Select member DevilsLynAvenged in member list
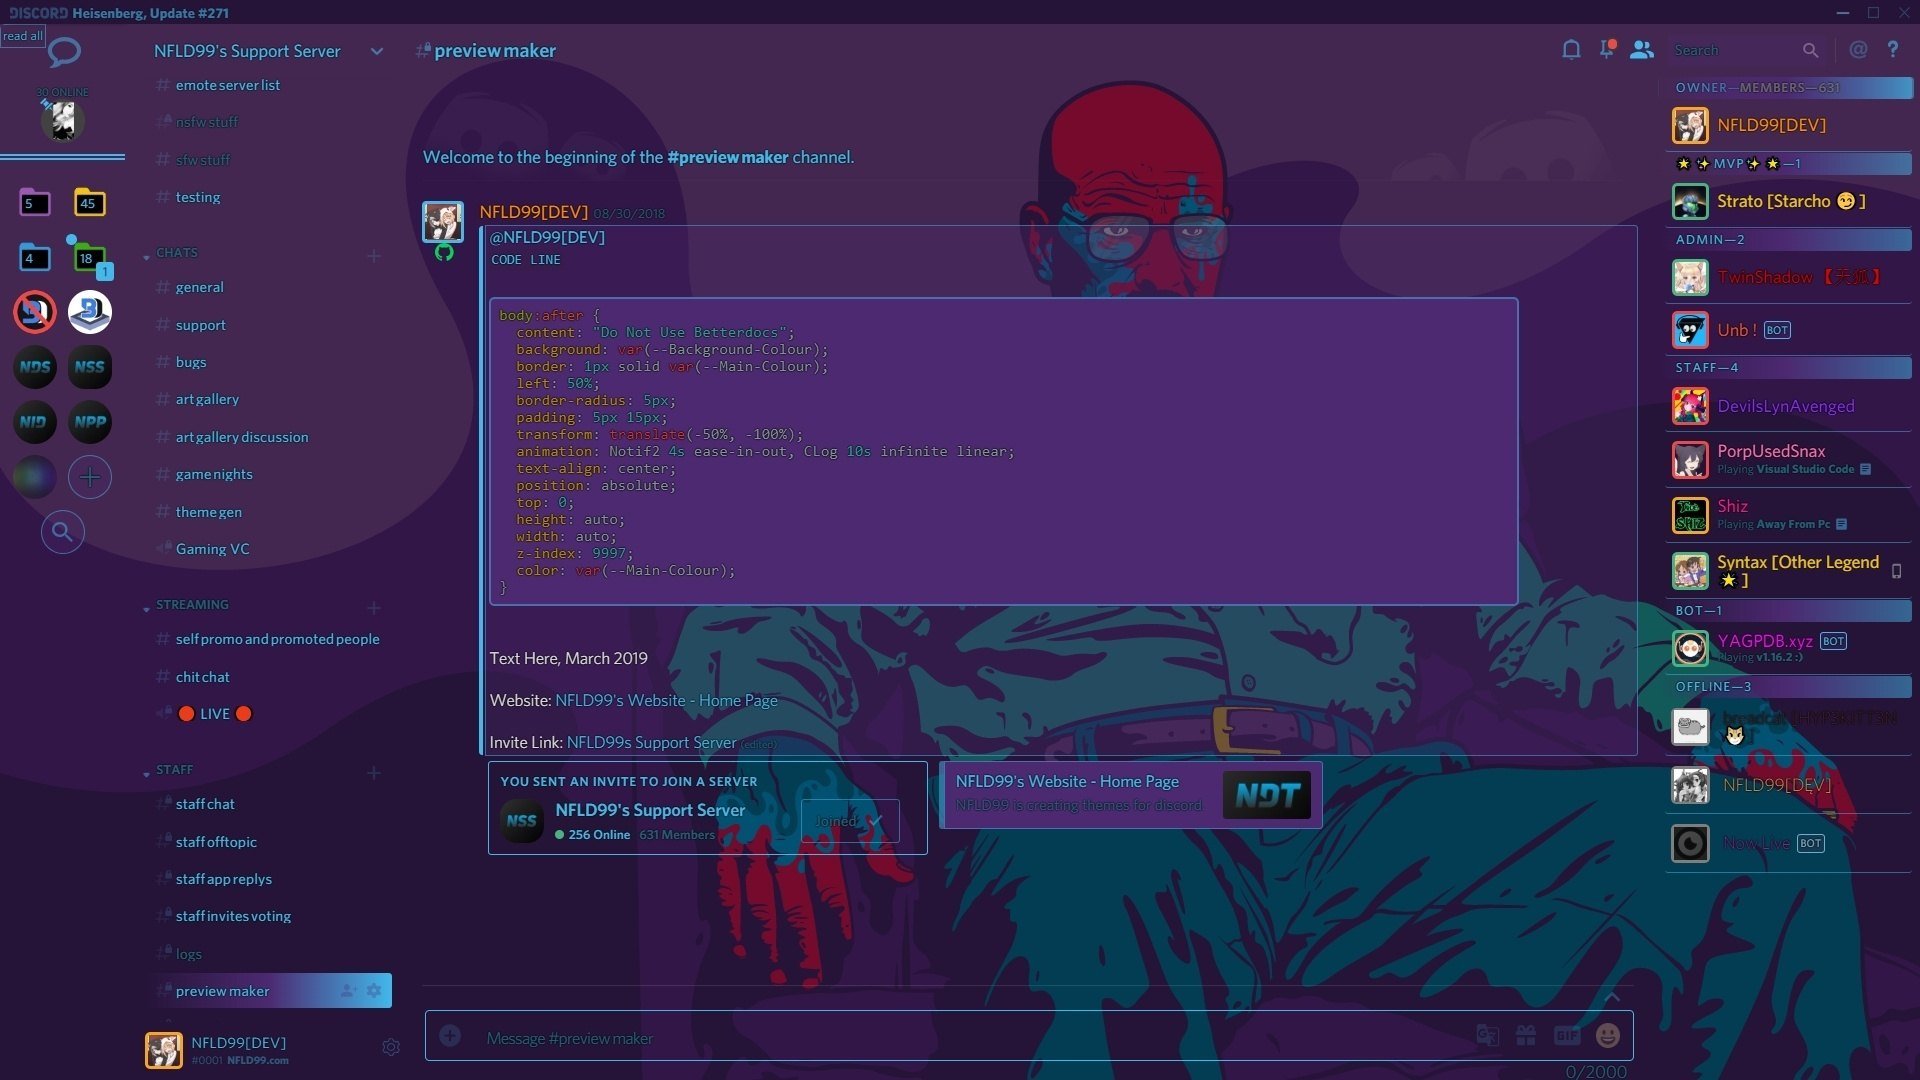The image size is (1920, 1080). (x=1789, y=406)
